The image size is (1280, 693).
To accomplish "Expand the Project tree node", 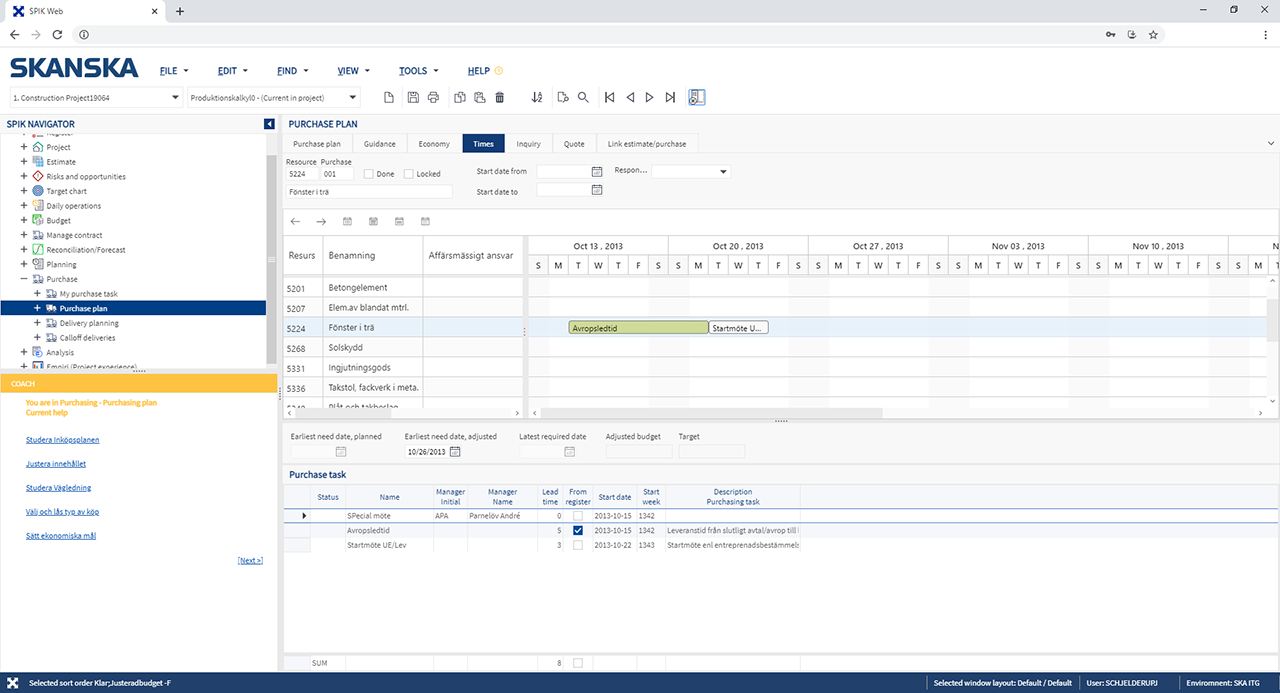I will [x=24, y=147].
